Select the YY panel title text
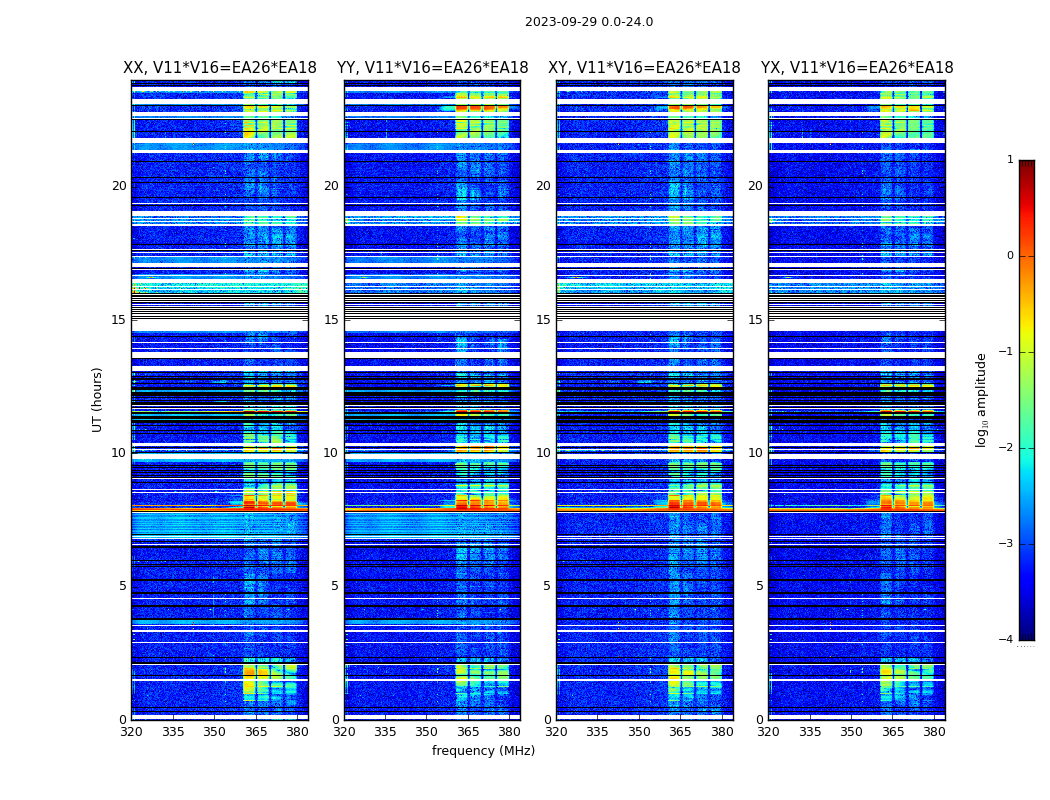The height and width of the screenshot is (800, 1050). click(432, 68)
